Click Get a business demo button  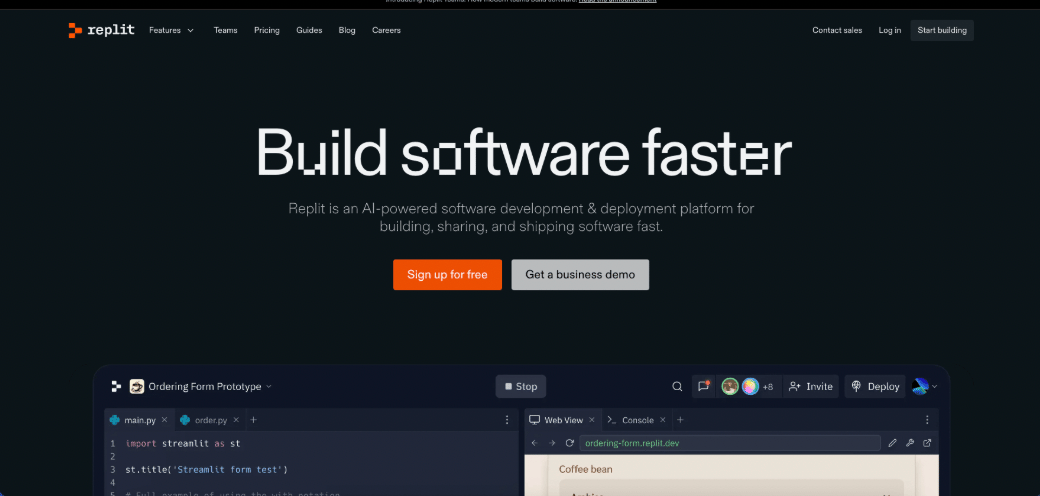point(580,275)
